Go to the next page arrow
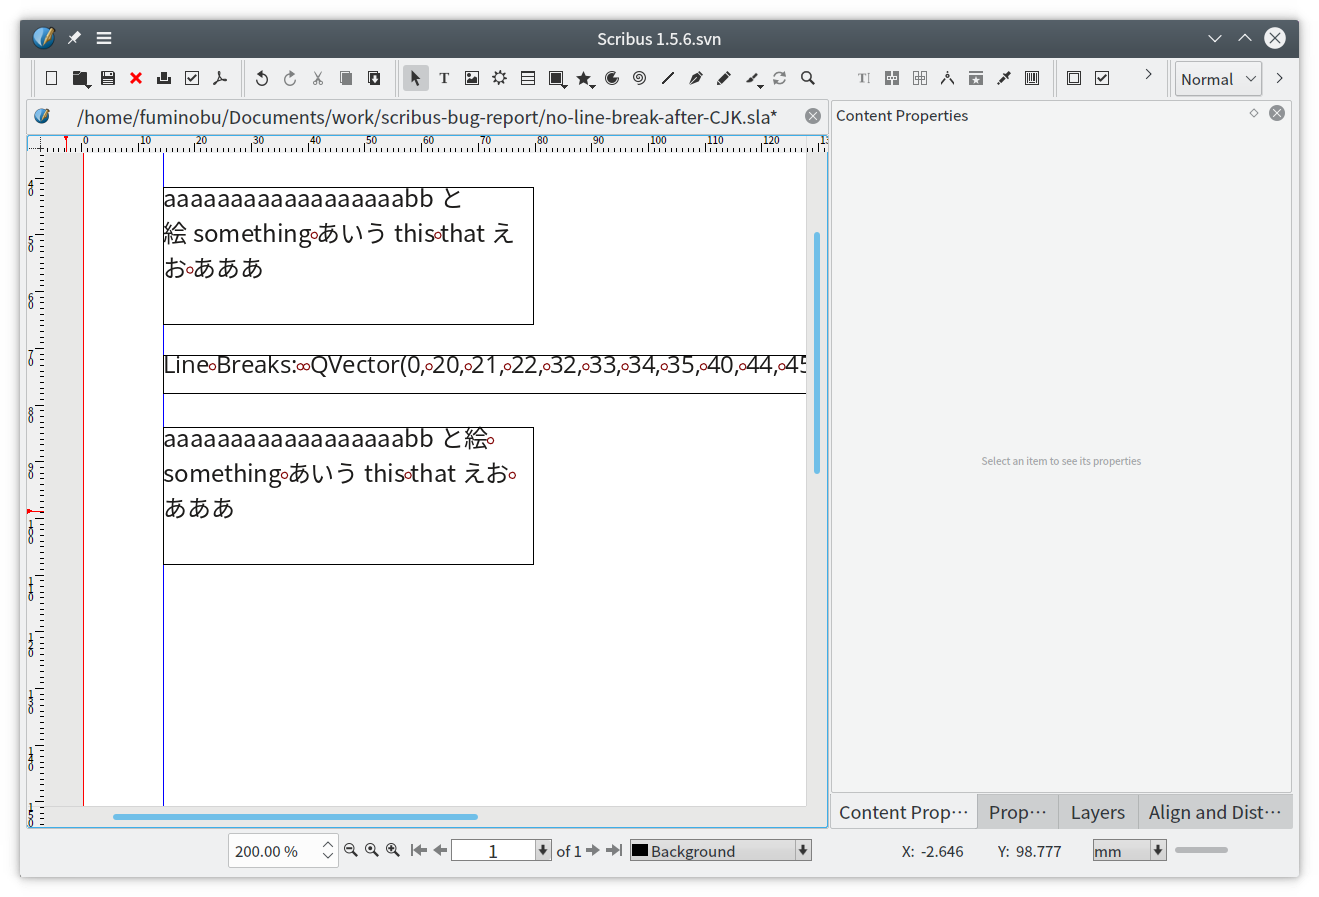 pyautogui.click(x=593, y=850)
